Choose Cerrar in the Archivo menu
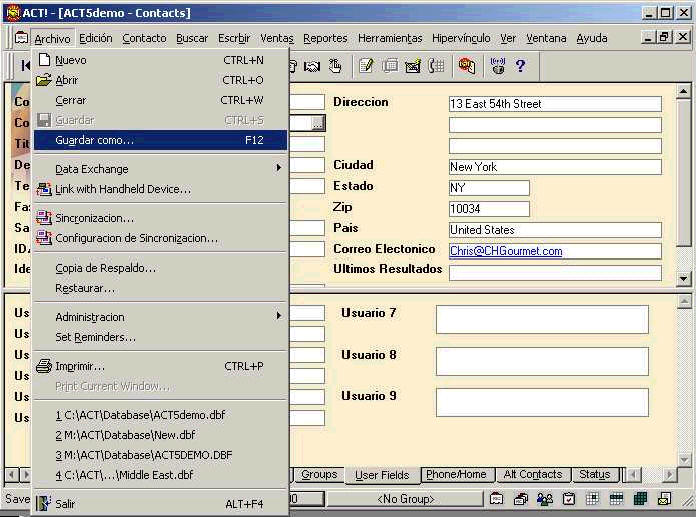 (161, 100)
